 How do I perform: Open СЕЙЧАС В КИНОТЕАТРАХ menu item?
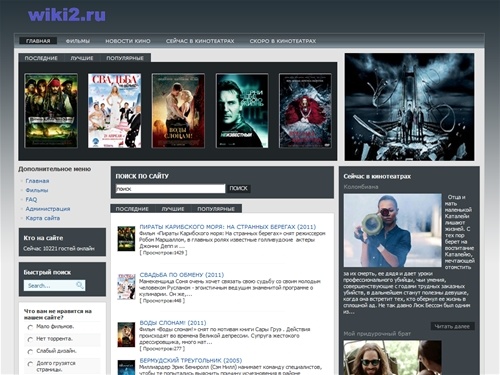(200, 41)
